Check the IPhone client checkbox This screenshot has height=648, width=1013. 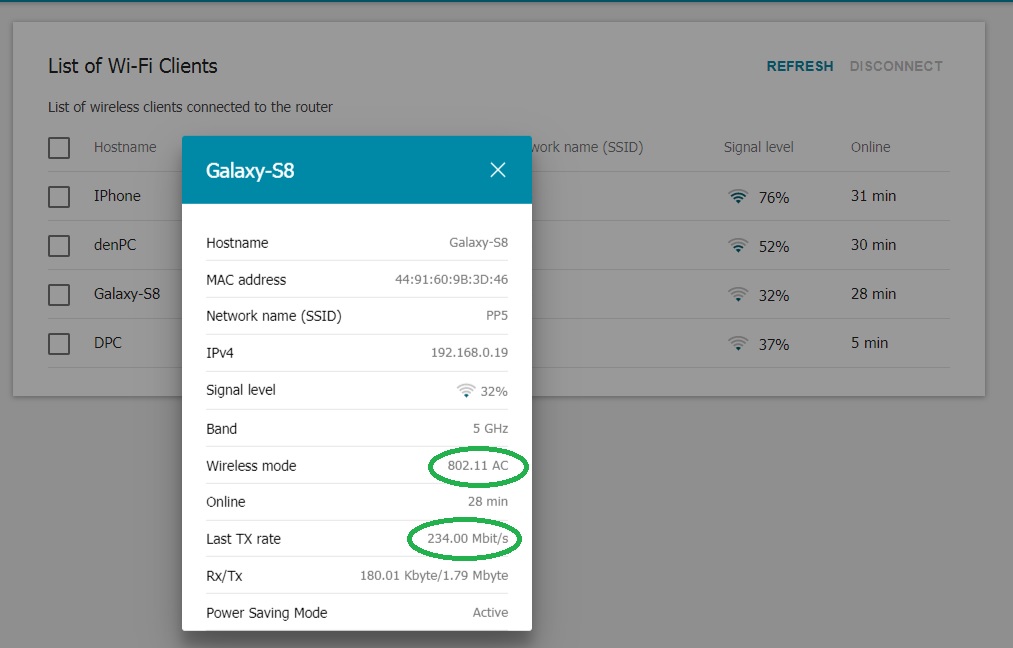coord(59,197)
